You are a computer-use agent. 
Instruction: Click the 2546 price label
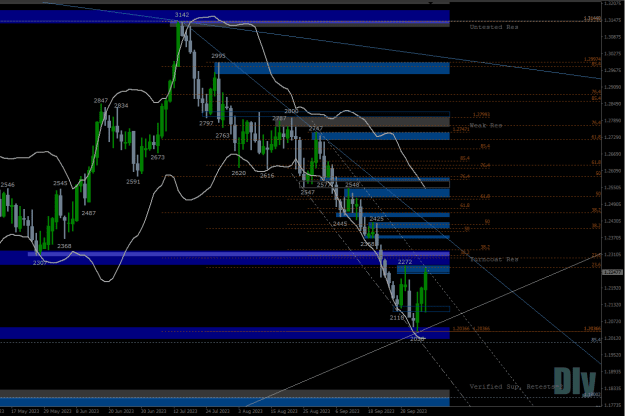point(8,184)
